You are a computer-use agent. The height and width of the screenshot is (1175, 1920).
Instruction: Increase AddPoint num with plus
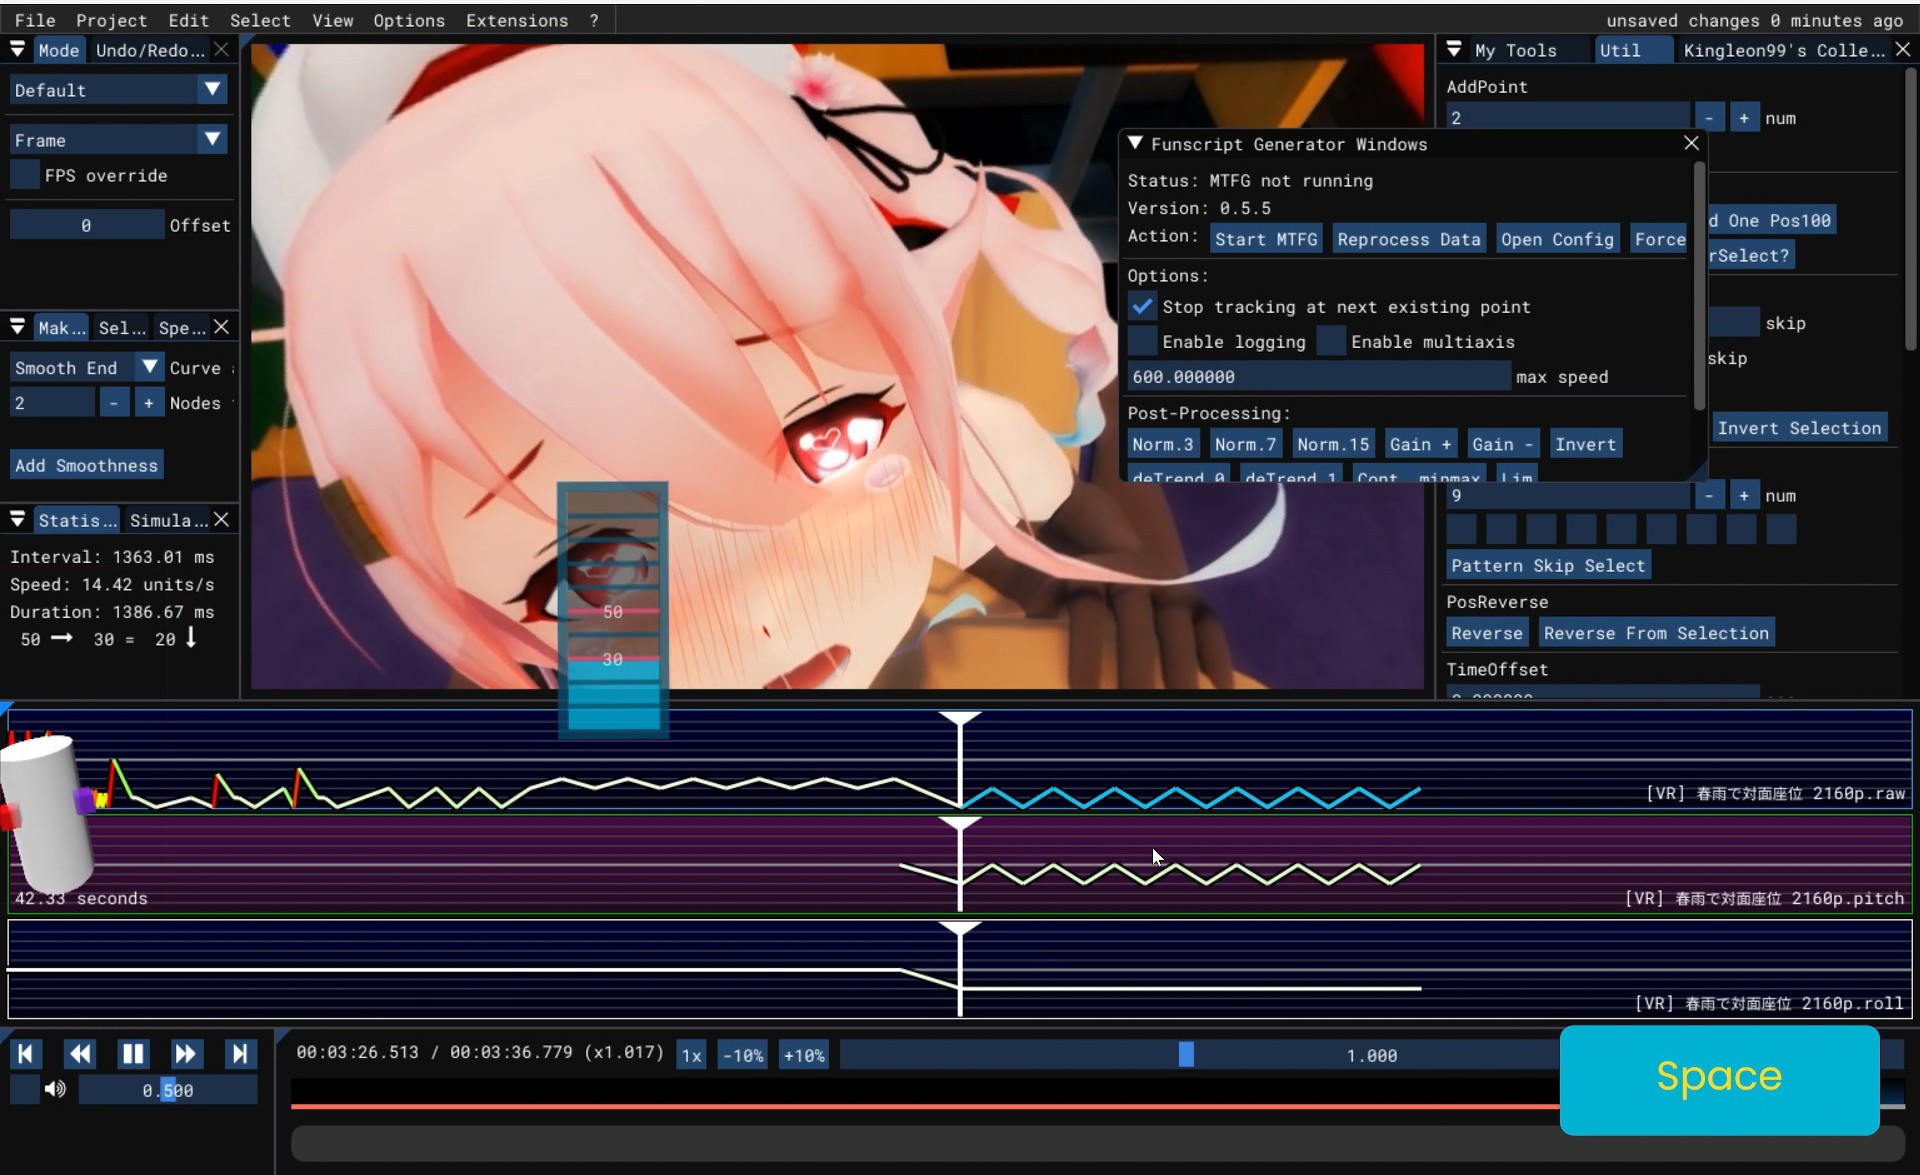tap(1744, 117)
